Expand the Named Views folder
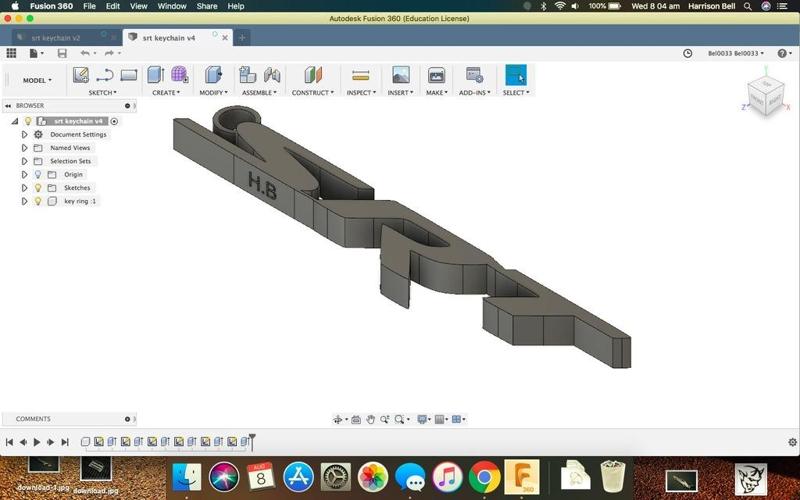This screenshot has height=500, width=800. [x=24, y=148]
